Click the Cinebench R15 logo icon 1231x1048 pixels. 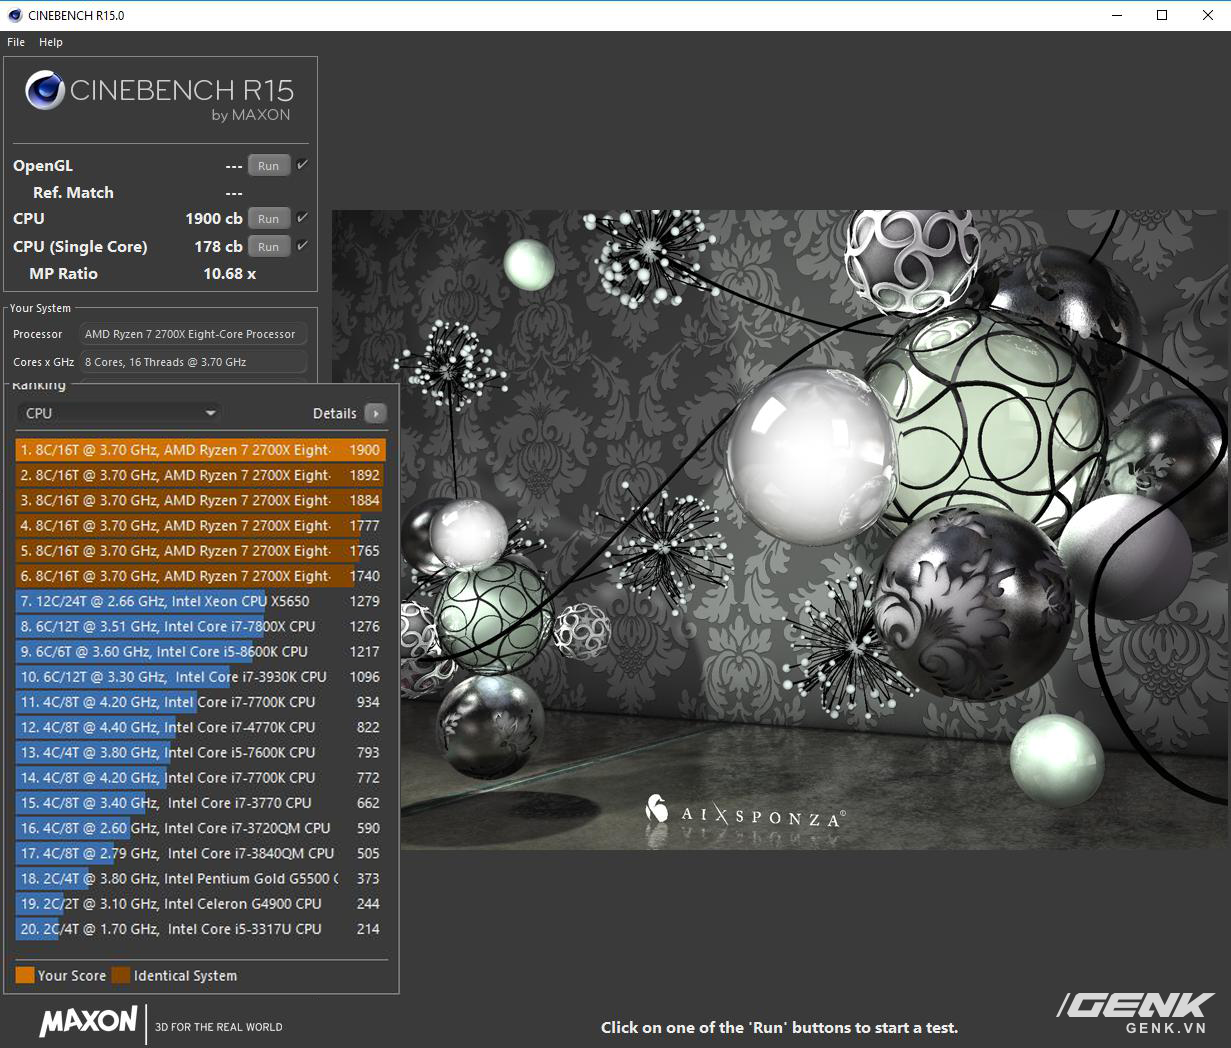[x=45, y=90]
